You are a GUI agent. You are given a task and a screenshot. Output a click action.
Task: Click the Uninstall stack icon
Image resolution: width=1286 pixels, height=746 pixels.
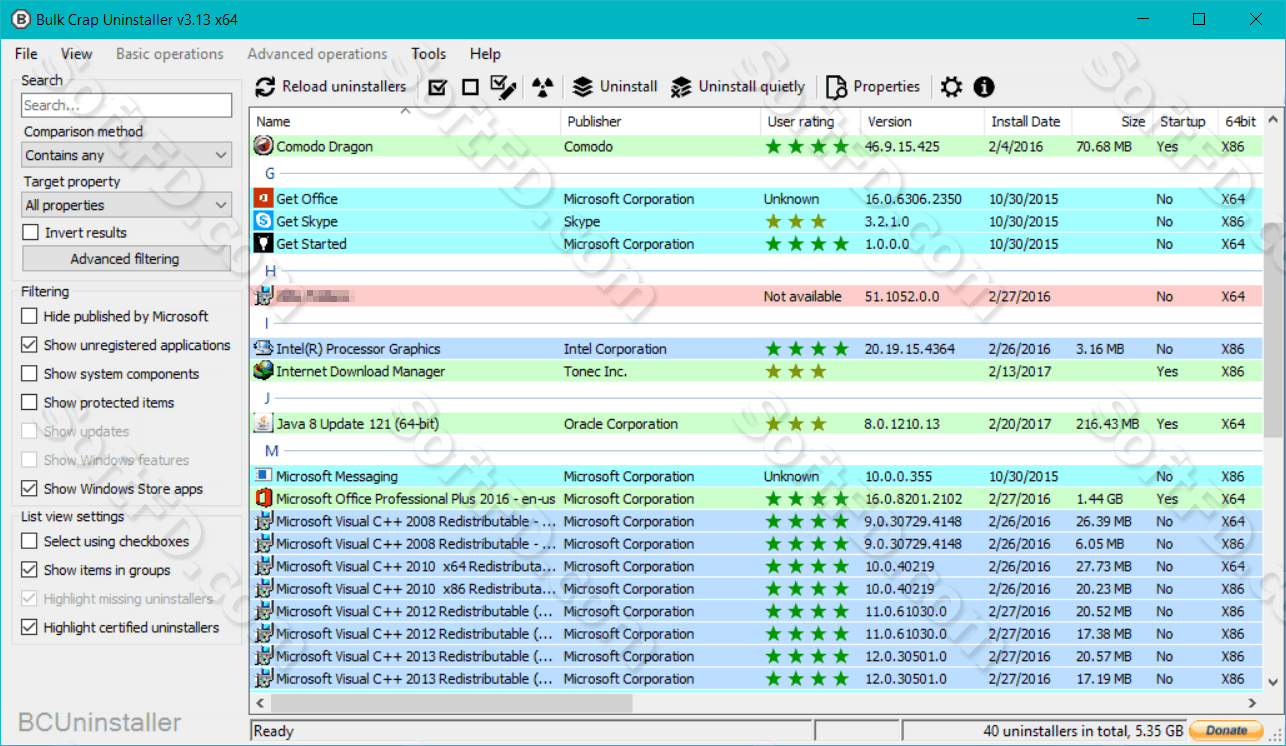(x=583, y=87)
